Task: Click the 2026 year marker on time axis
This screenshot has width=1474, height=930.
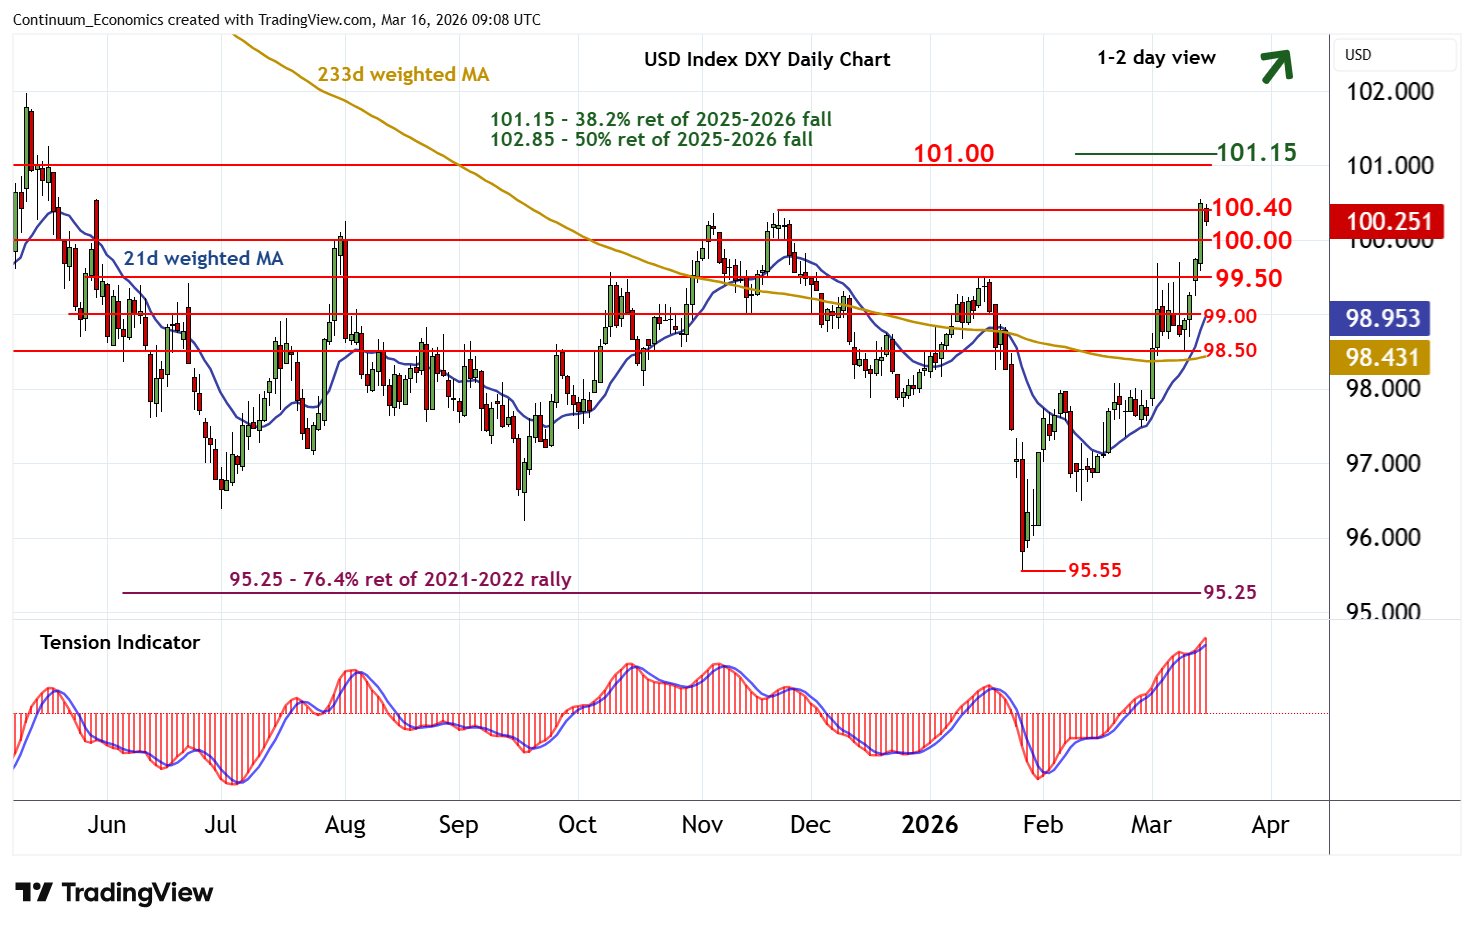Action: pyautogui.click(x=929, y=825)
